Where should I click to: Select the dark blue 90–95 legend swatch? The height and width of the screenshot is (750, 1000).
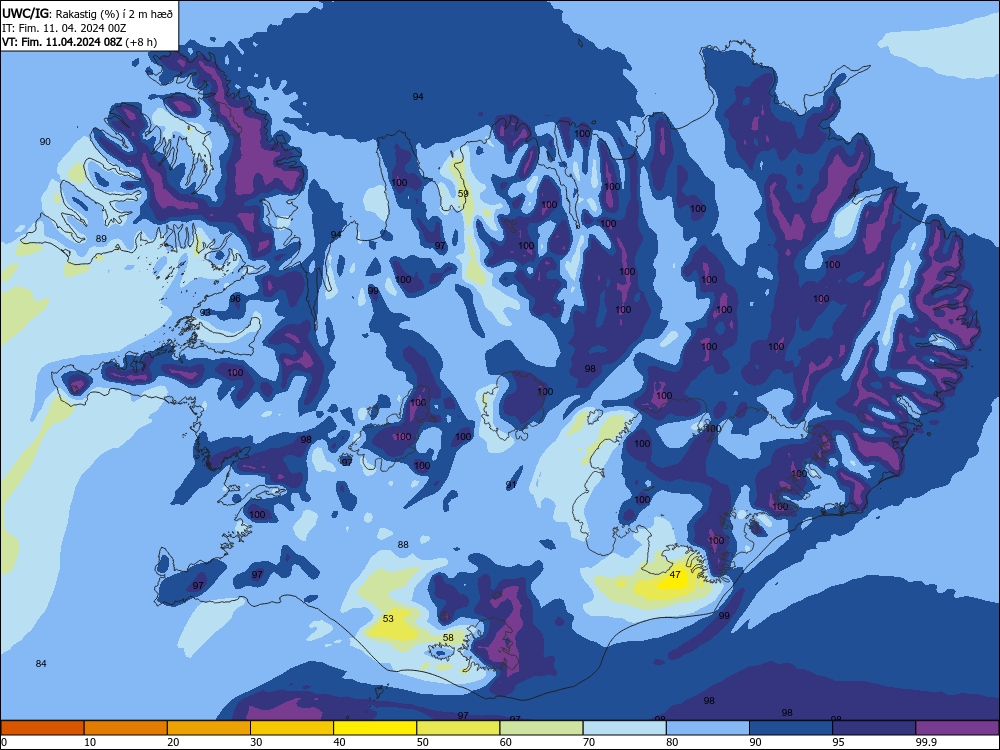(x=791, y=728)
